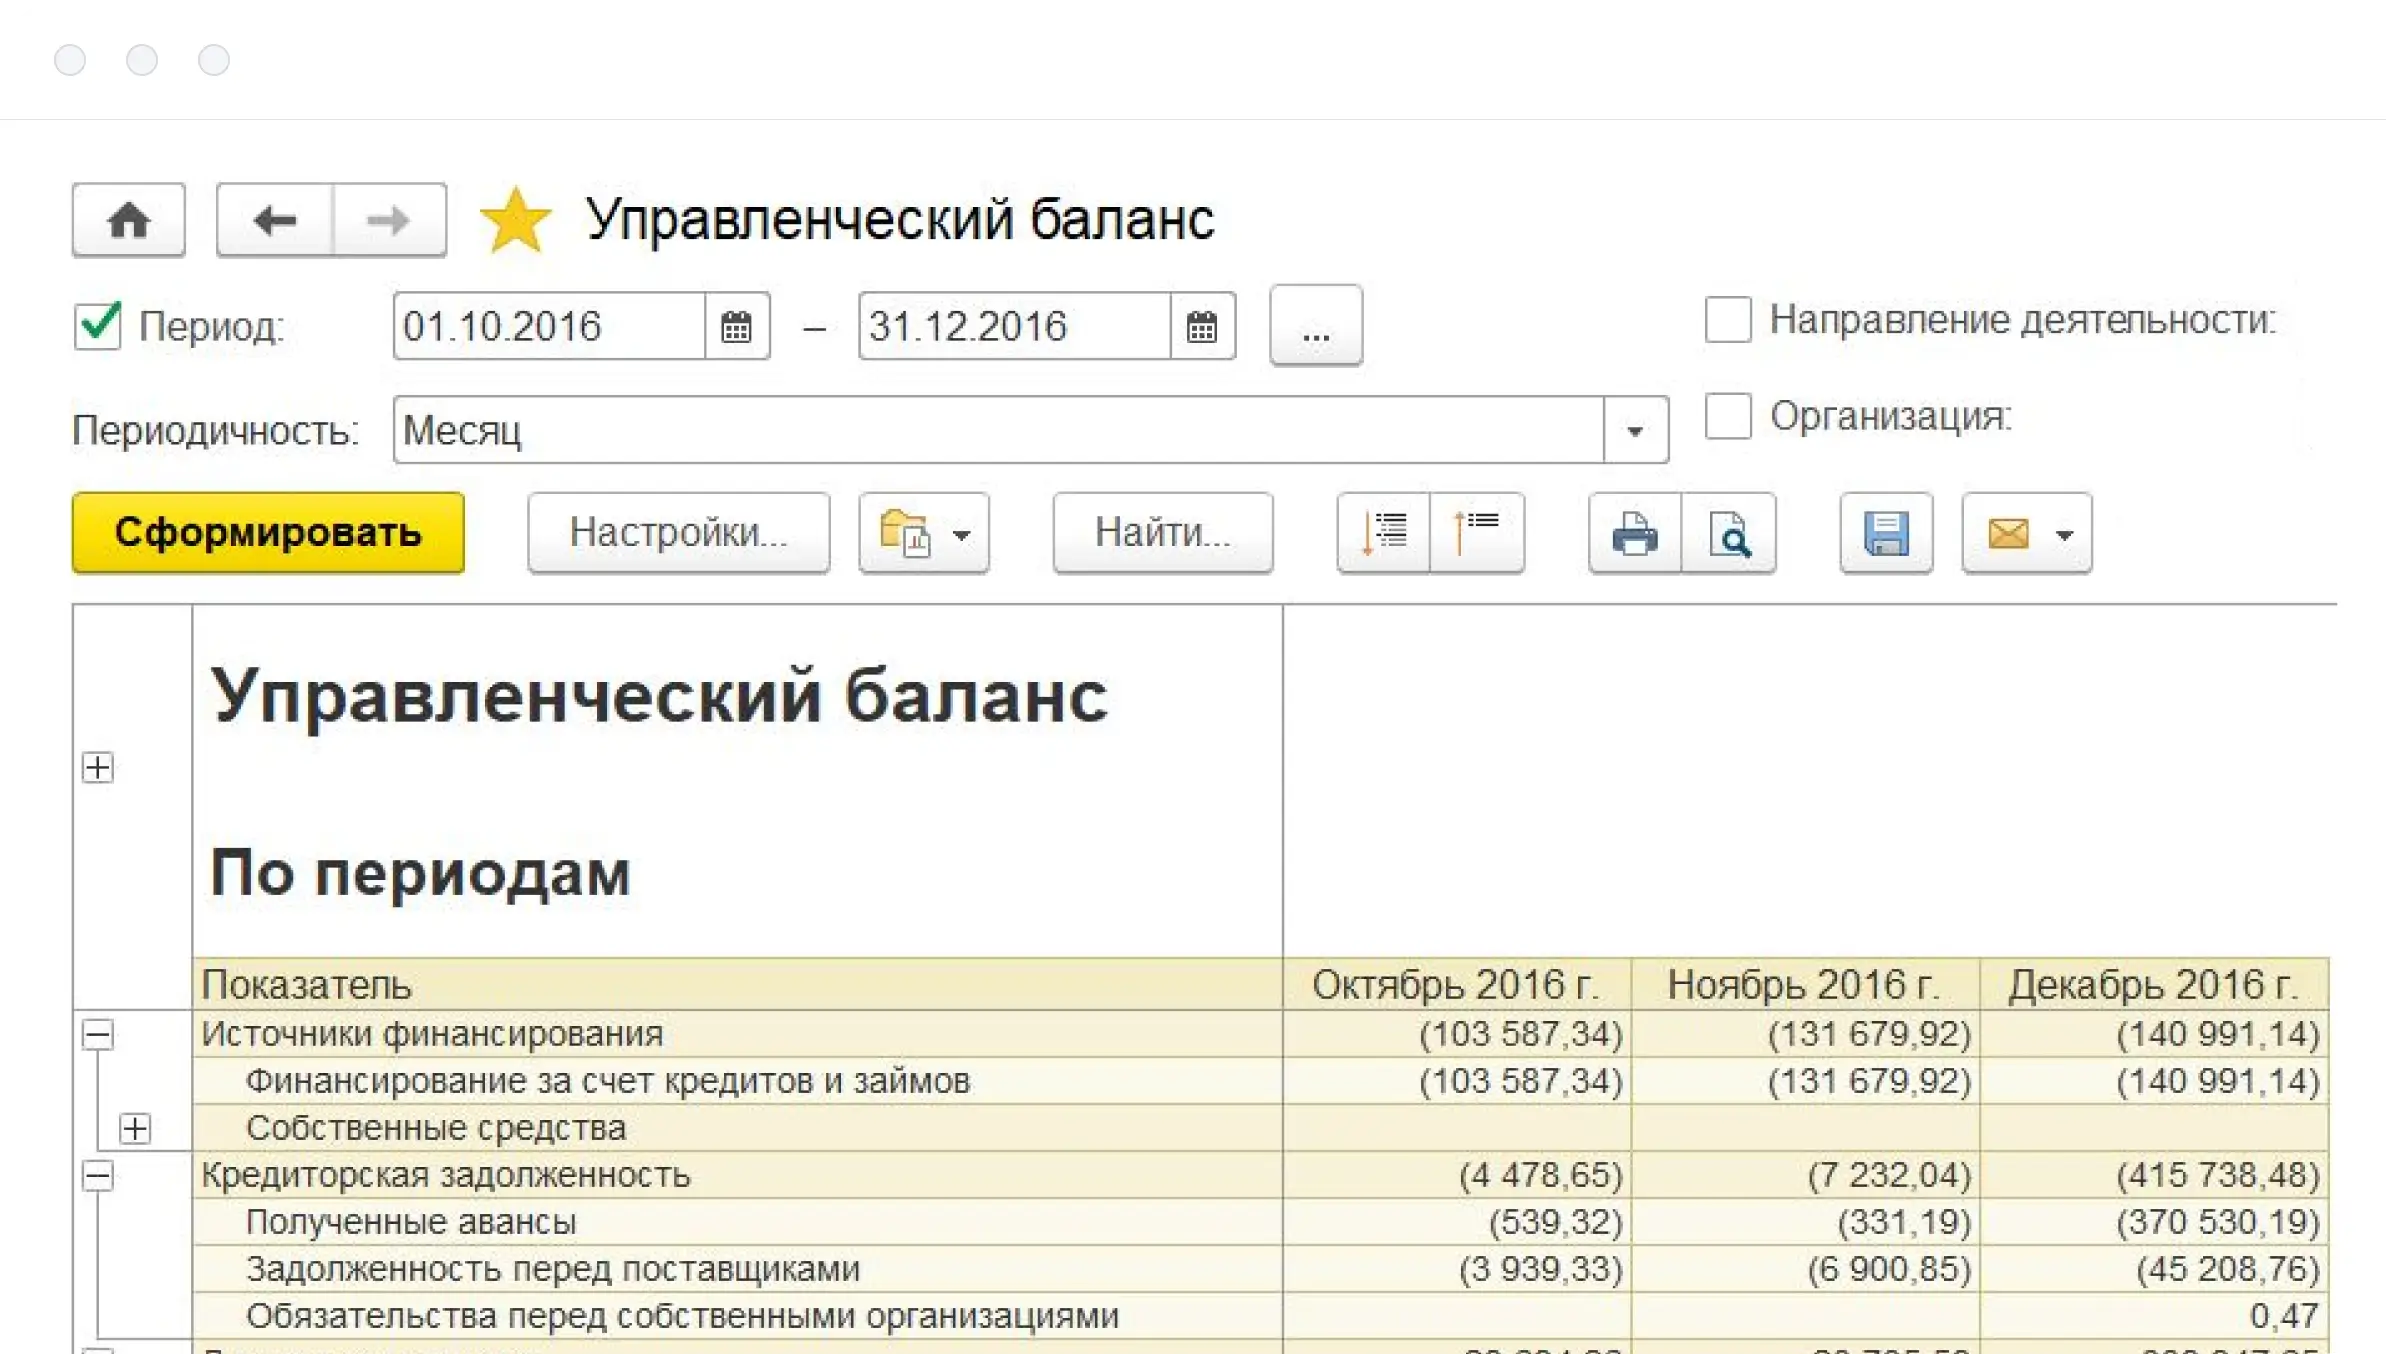Open calendar for start date 01.10.2016
Screen dimensions: 2386x1354
737,326
